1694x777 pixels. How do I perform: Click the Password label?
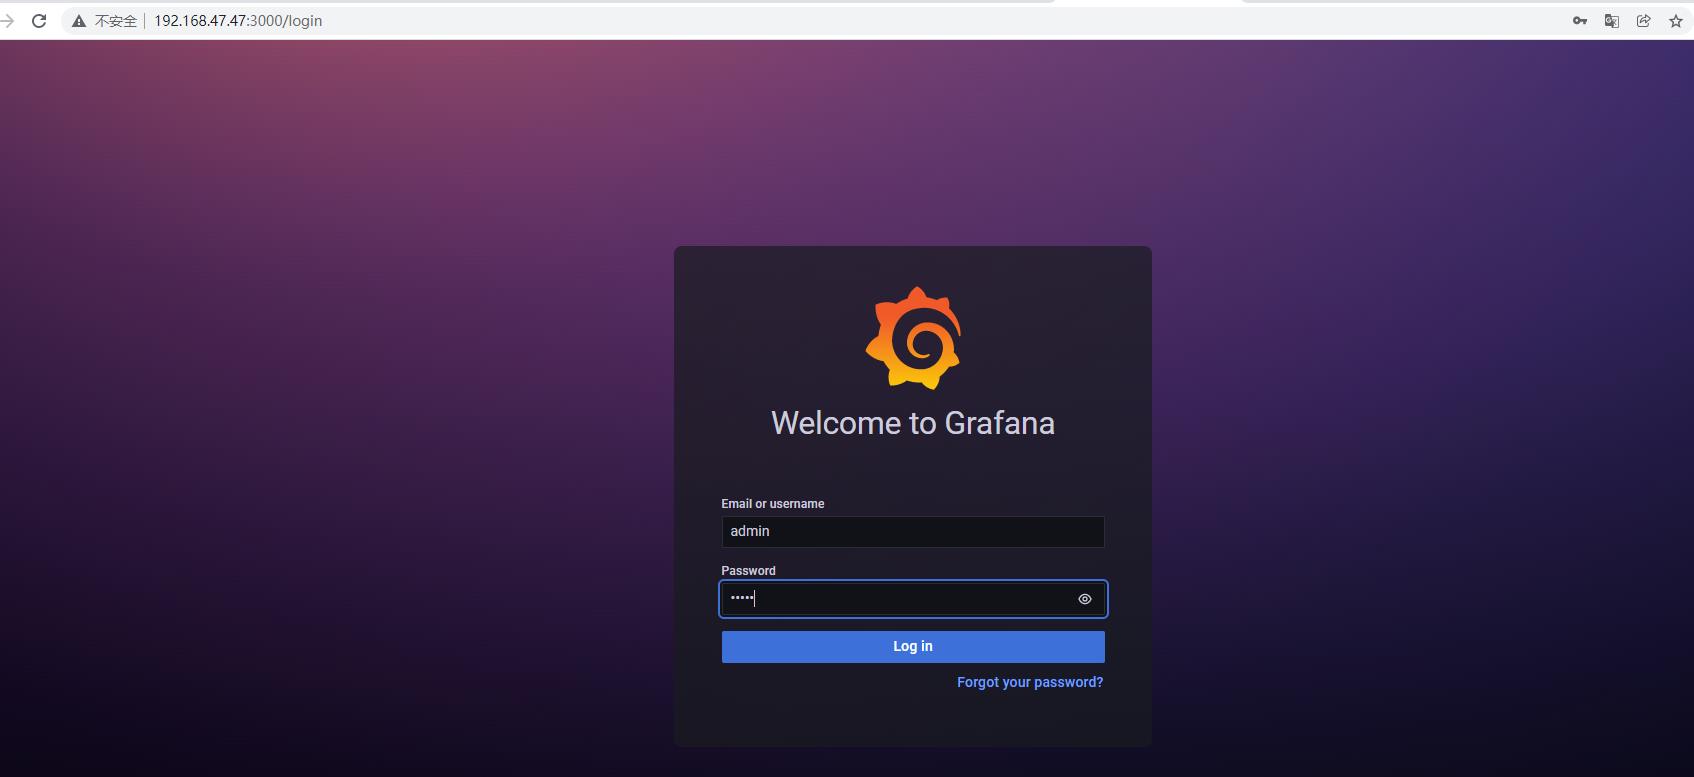(x=748, y=571)
